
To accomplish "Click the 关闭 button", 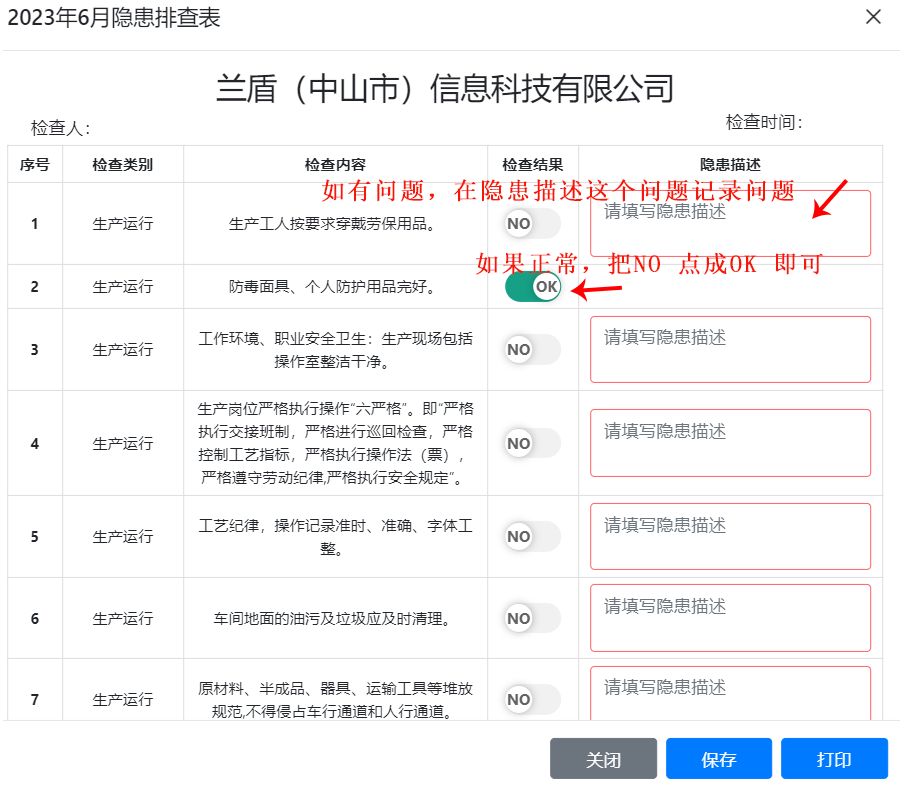I will [603, 759].
